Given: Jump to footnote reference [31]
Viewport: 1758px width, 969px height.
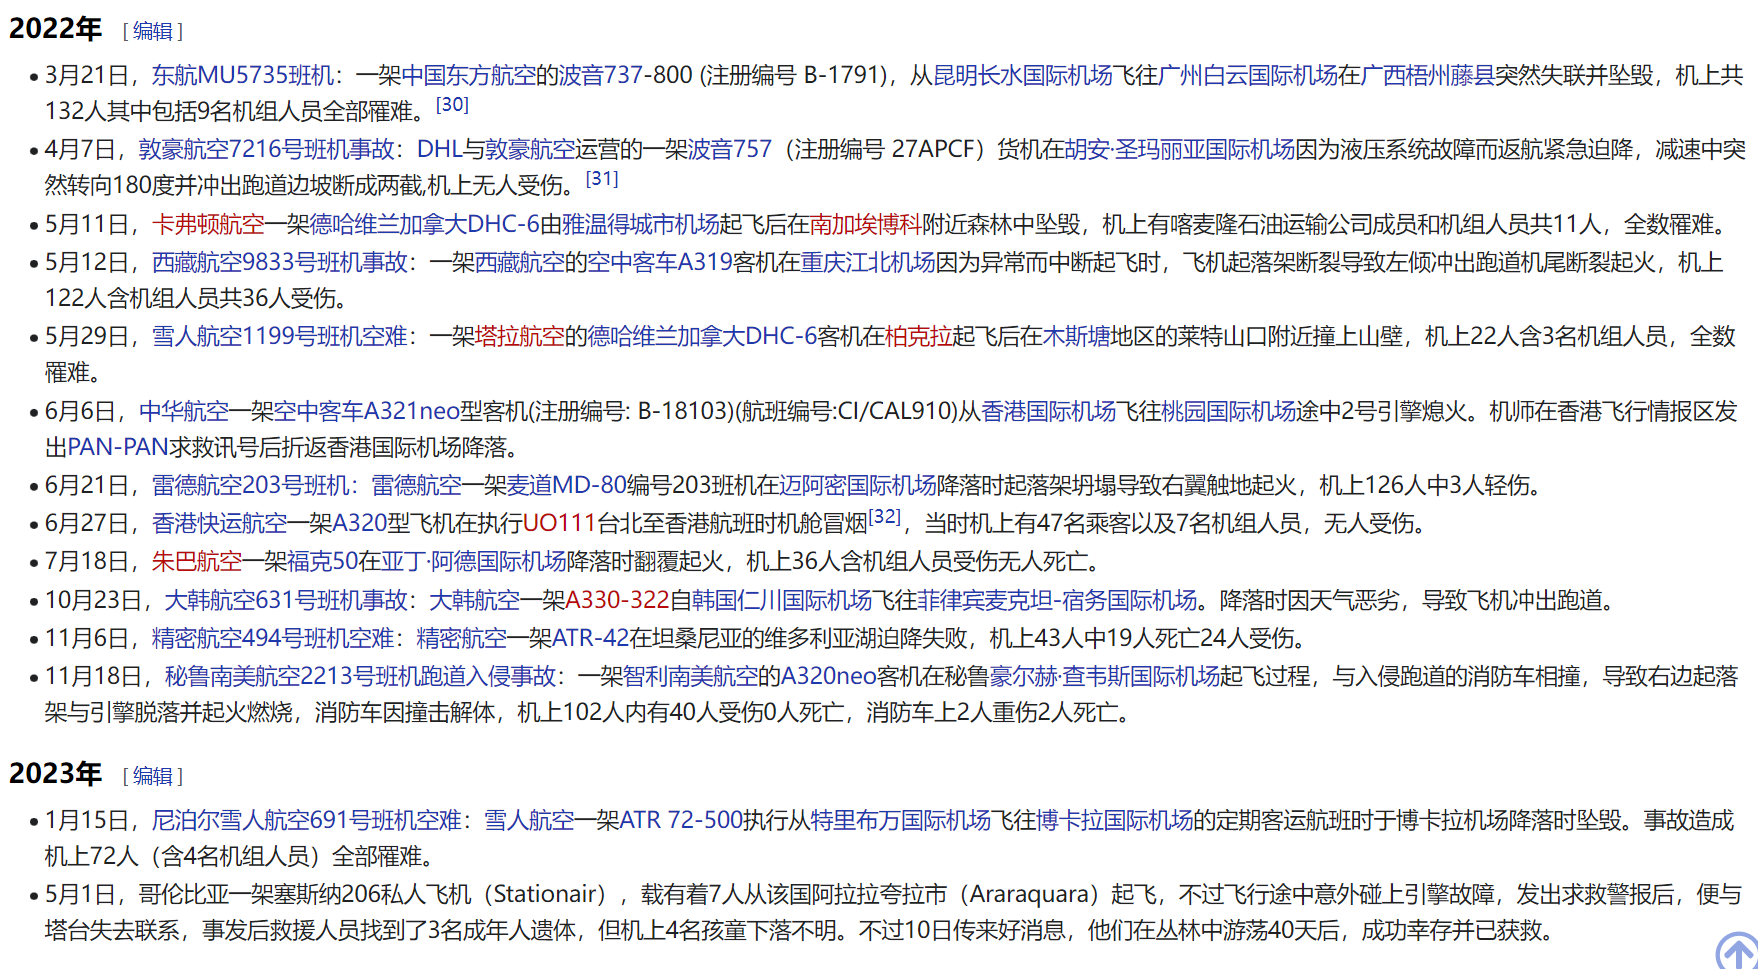Looking at the screenshot, I should 602,178.
